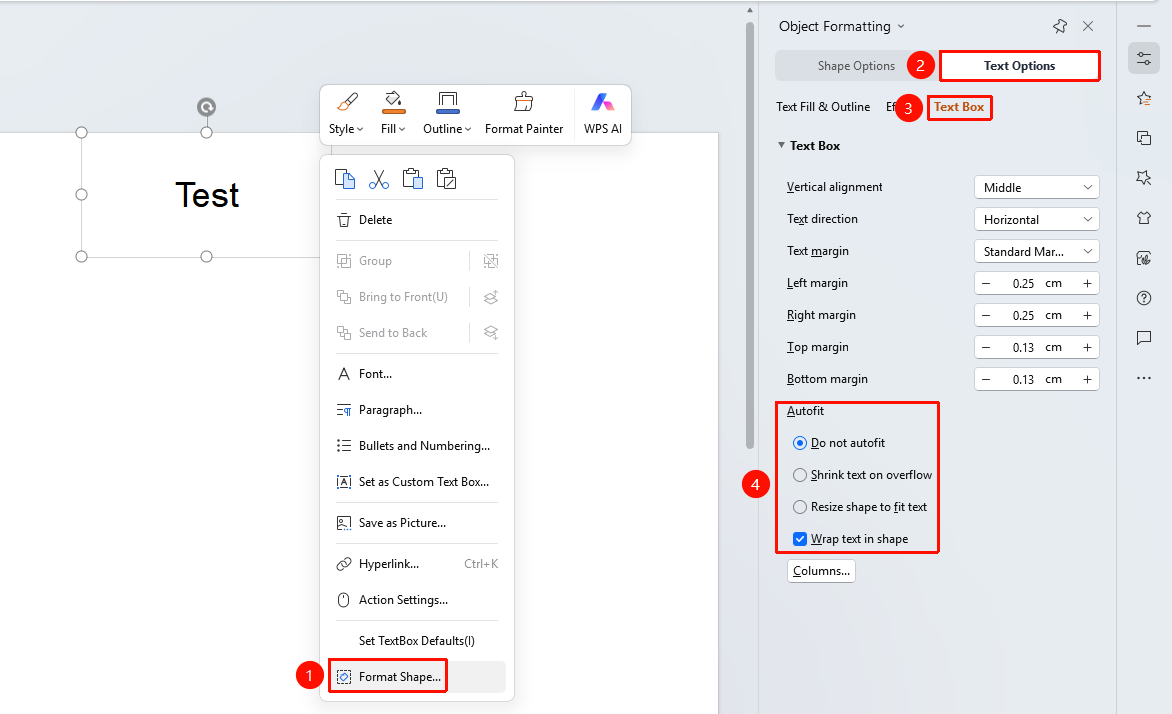The height and width of the screenshot is (714, 1172).
Task: Collapse the Text Box section triangle
Action: coord(781,145)
